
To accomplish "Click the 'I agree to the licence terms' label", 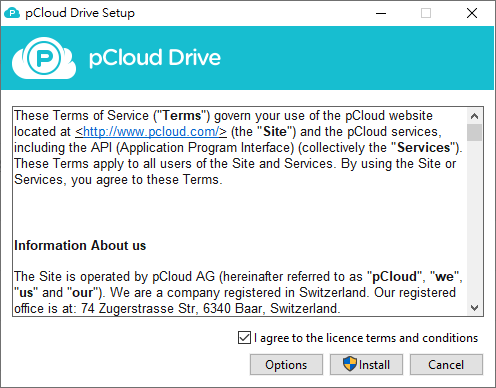I will point(366,338).
